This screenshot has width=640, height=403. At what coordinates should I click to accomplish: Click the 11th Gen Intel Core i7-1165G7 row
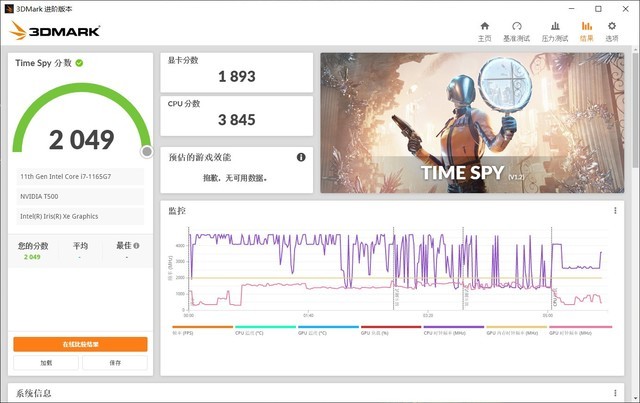[80, 176]
